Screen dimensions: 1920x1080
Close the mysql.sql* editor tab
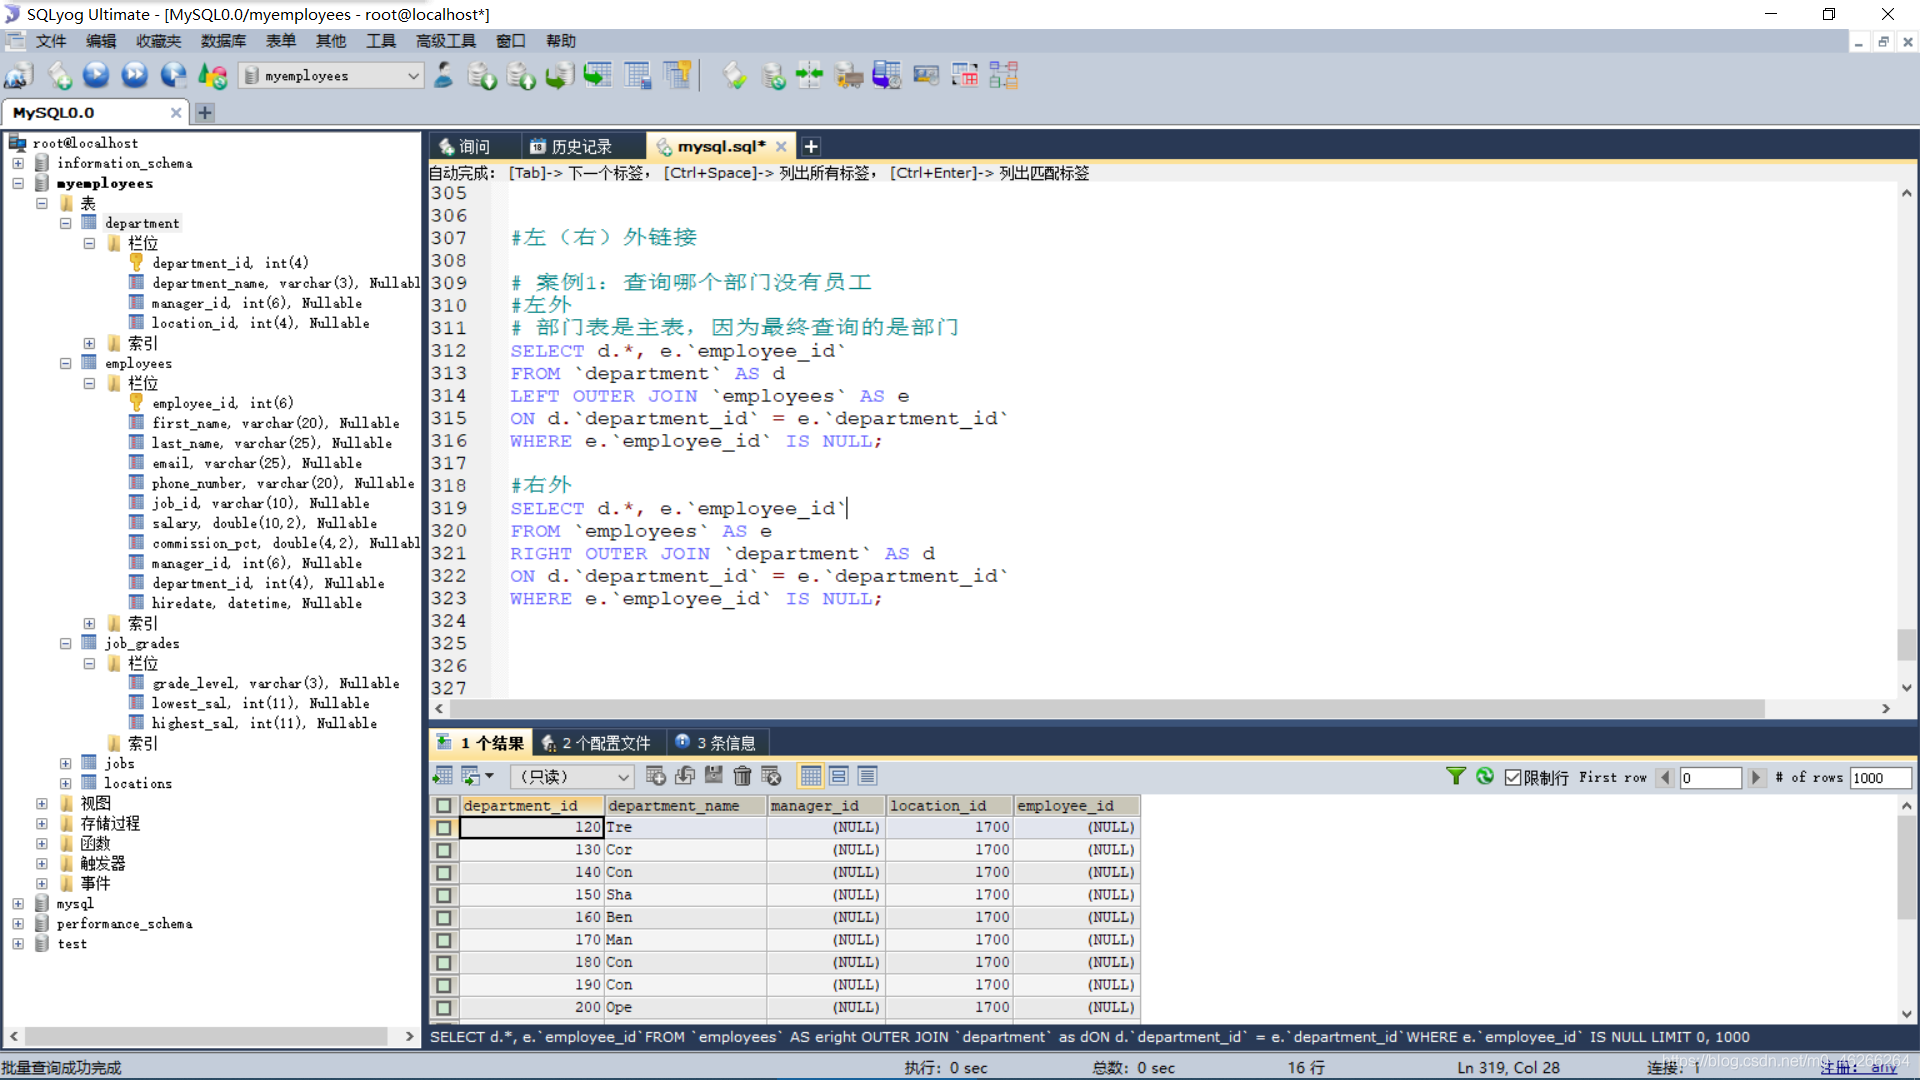coord(781,146)
